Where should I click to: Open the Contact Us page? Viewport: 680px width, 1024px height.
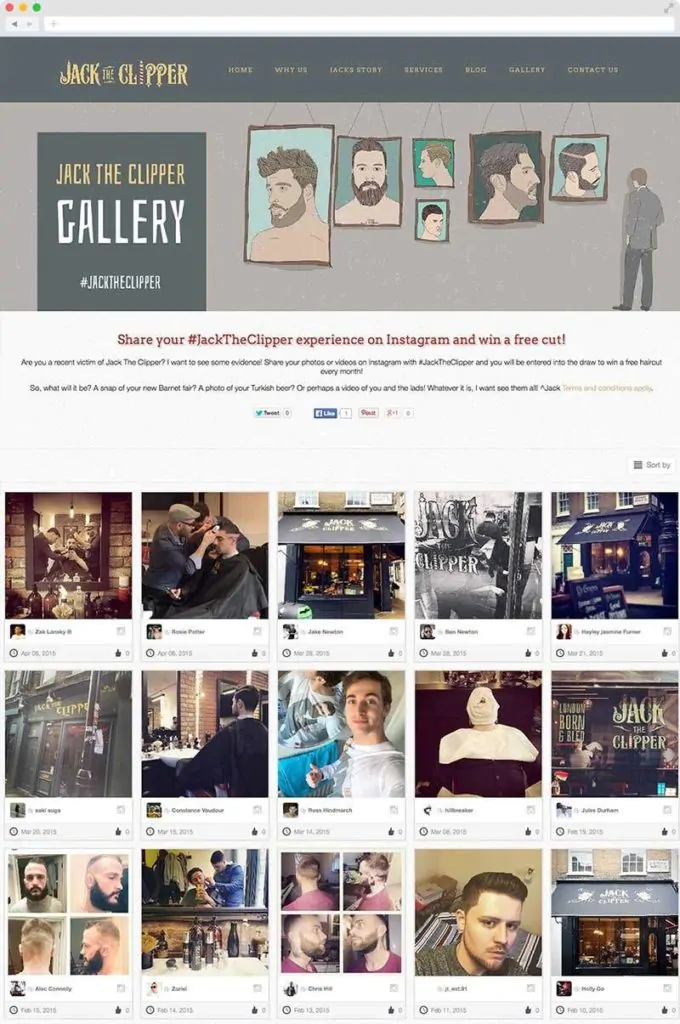click(x=592, y=70)
